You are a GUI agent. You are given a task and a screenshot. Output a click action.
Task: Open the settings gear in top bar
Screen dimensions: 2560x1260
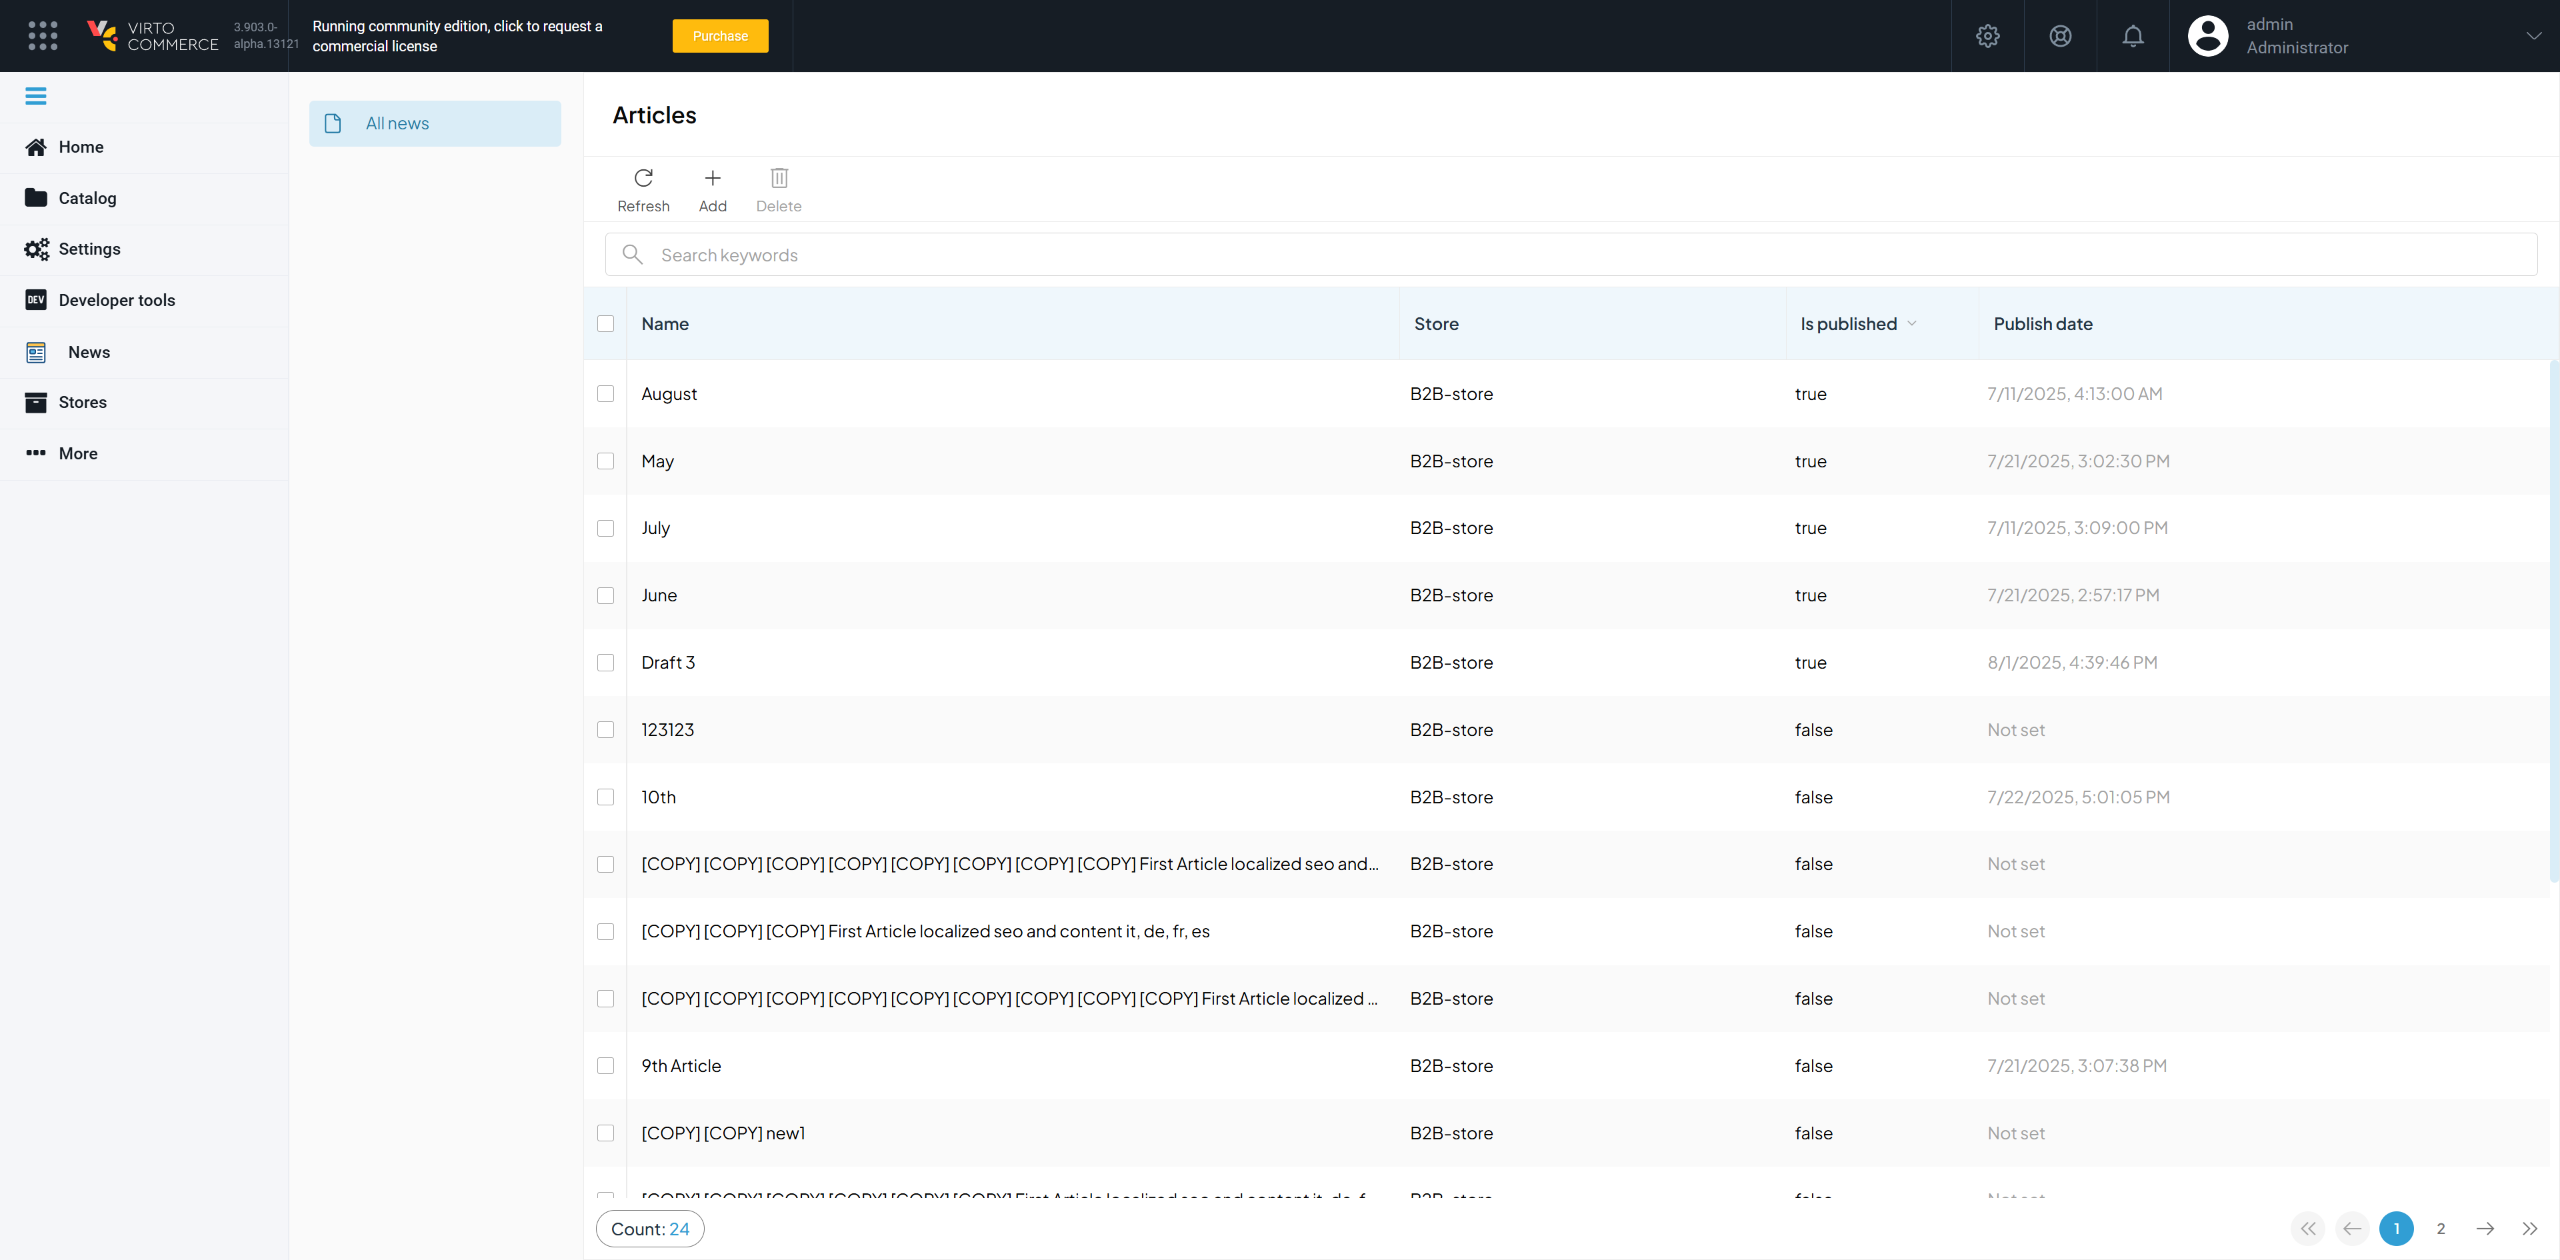click(x=1987, y=36)
